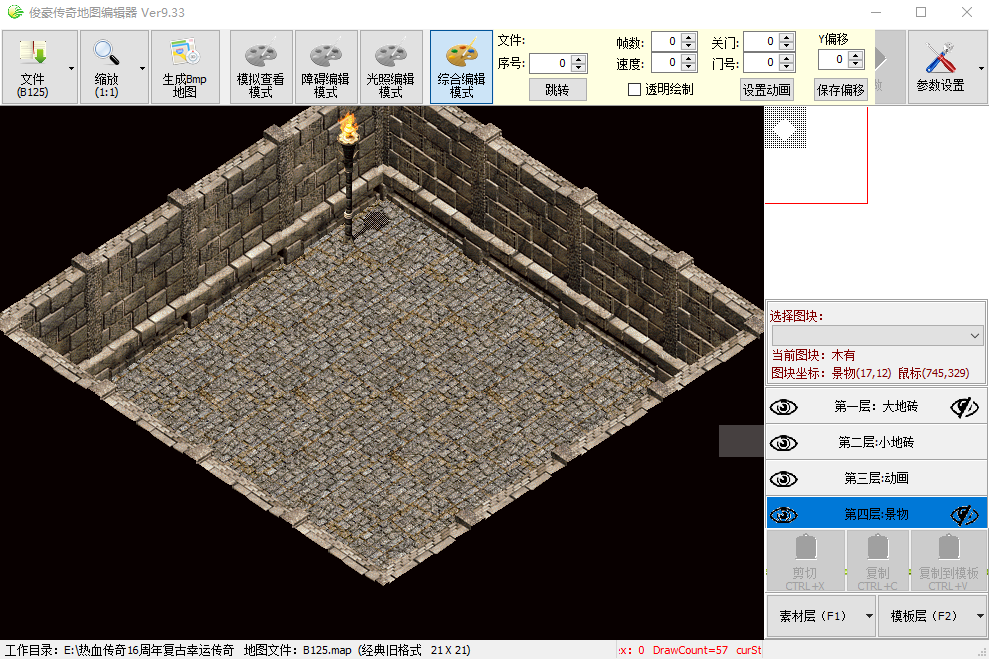Click the app logo in title bar
Image resolution: width=989 pixels, height=659 pixels.
pyautogui.click(x=15, y=12)
